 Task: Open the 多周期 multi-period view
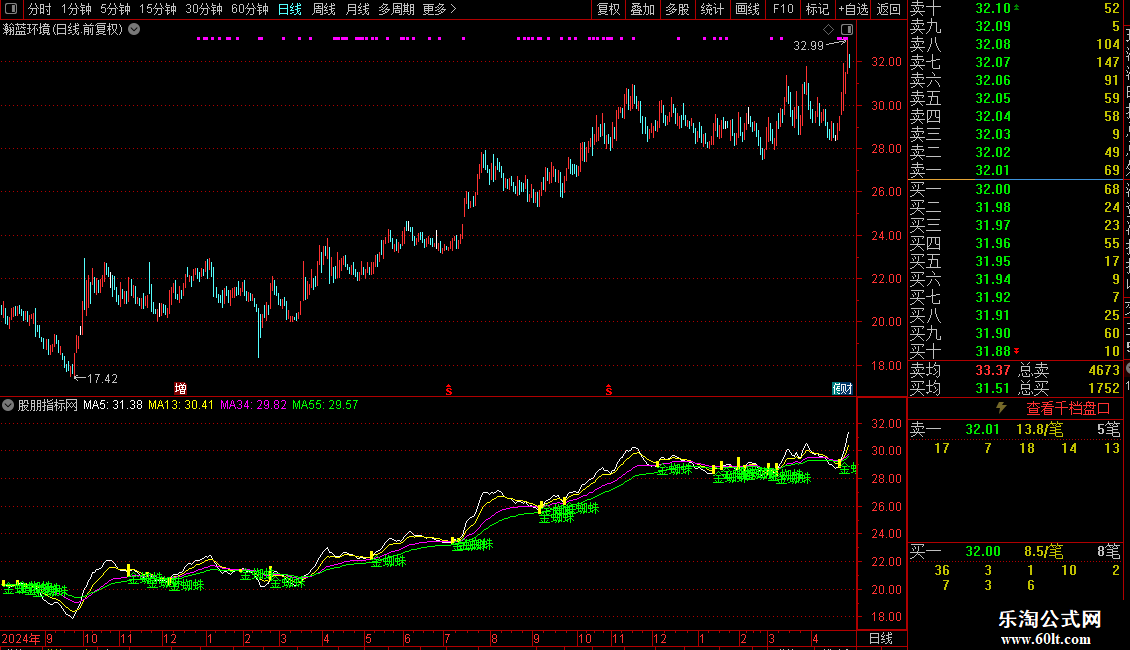396,9
